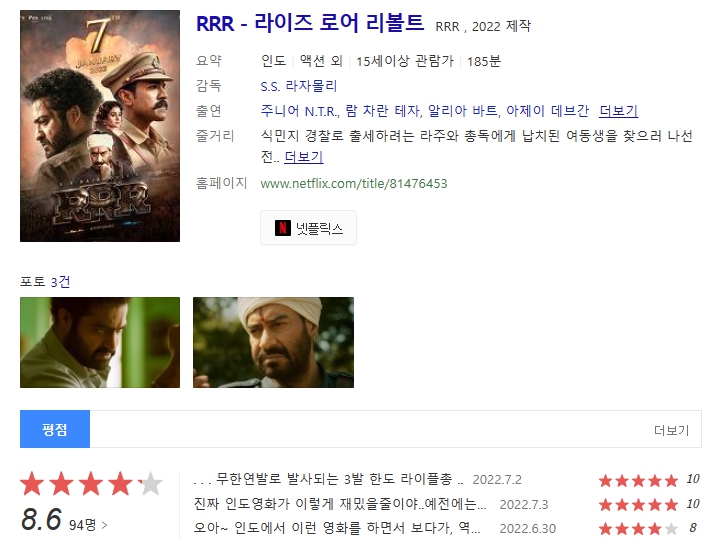
Task: Visit the netflix.com homepage URL
Action: point(353,183)
